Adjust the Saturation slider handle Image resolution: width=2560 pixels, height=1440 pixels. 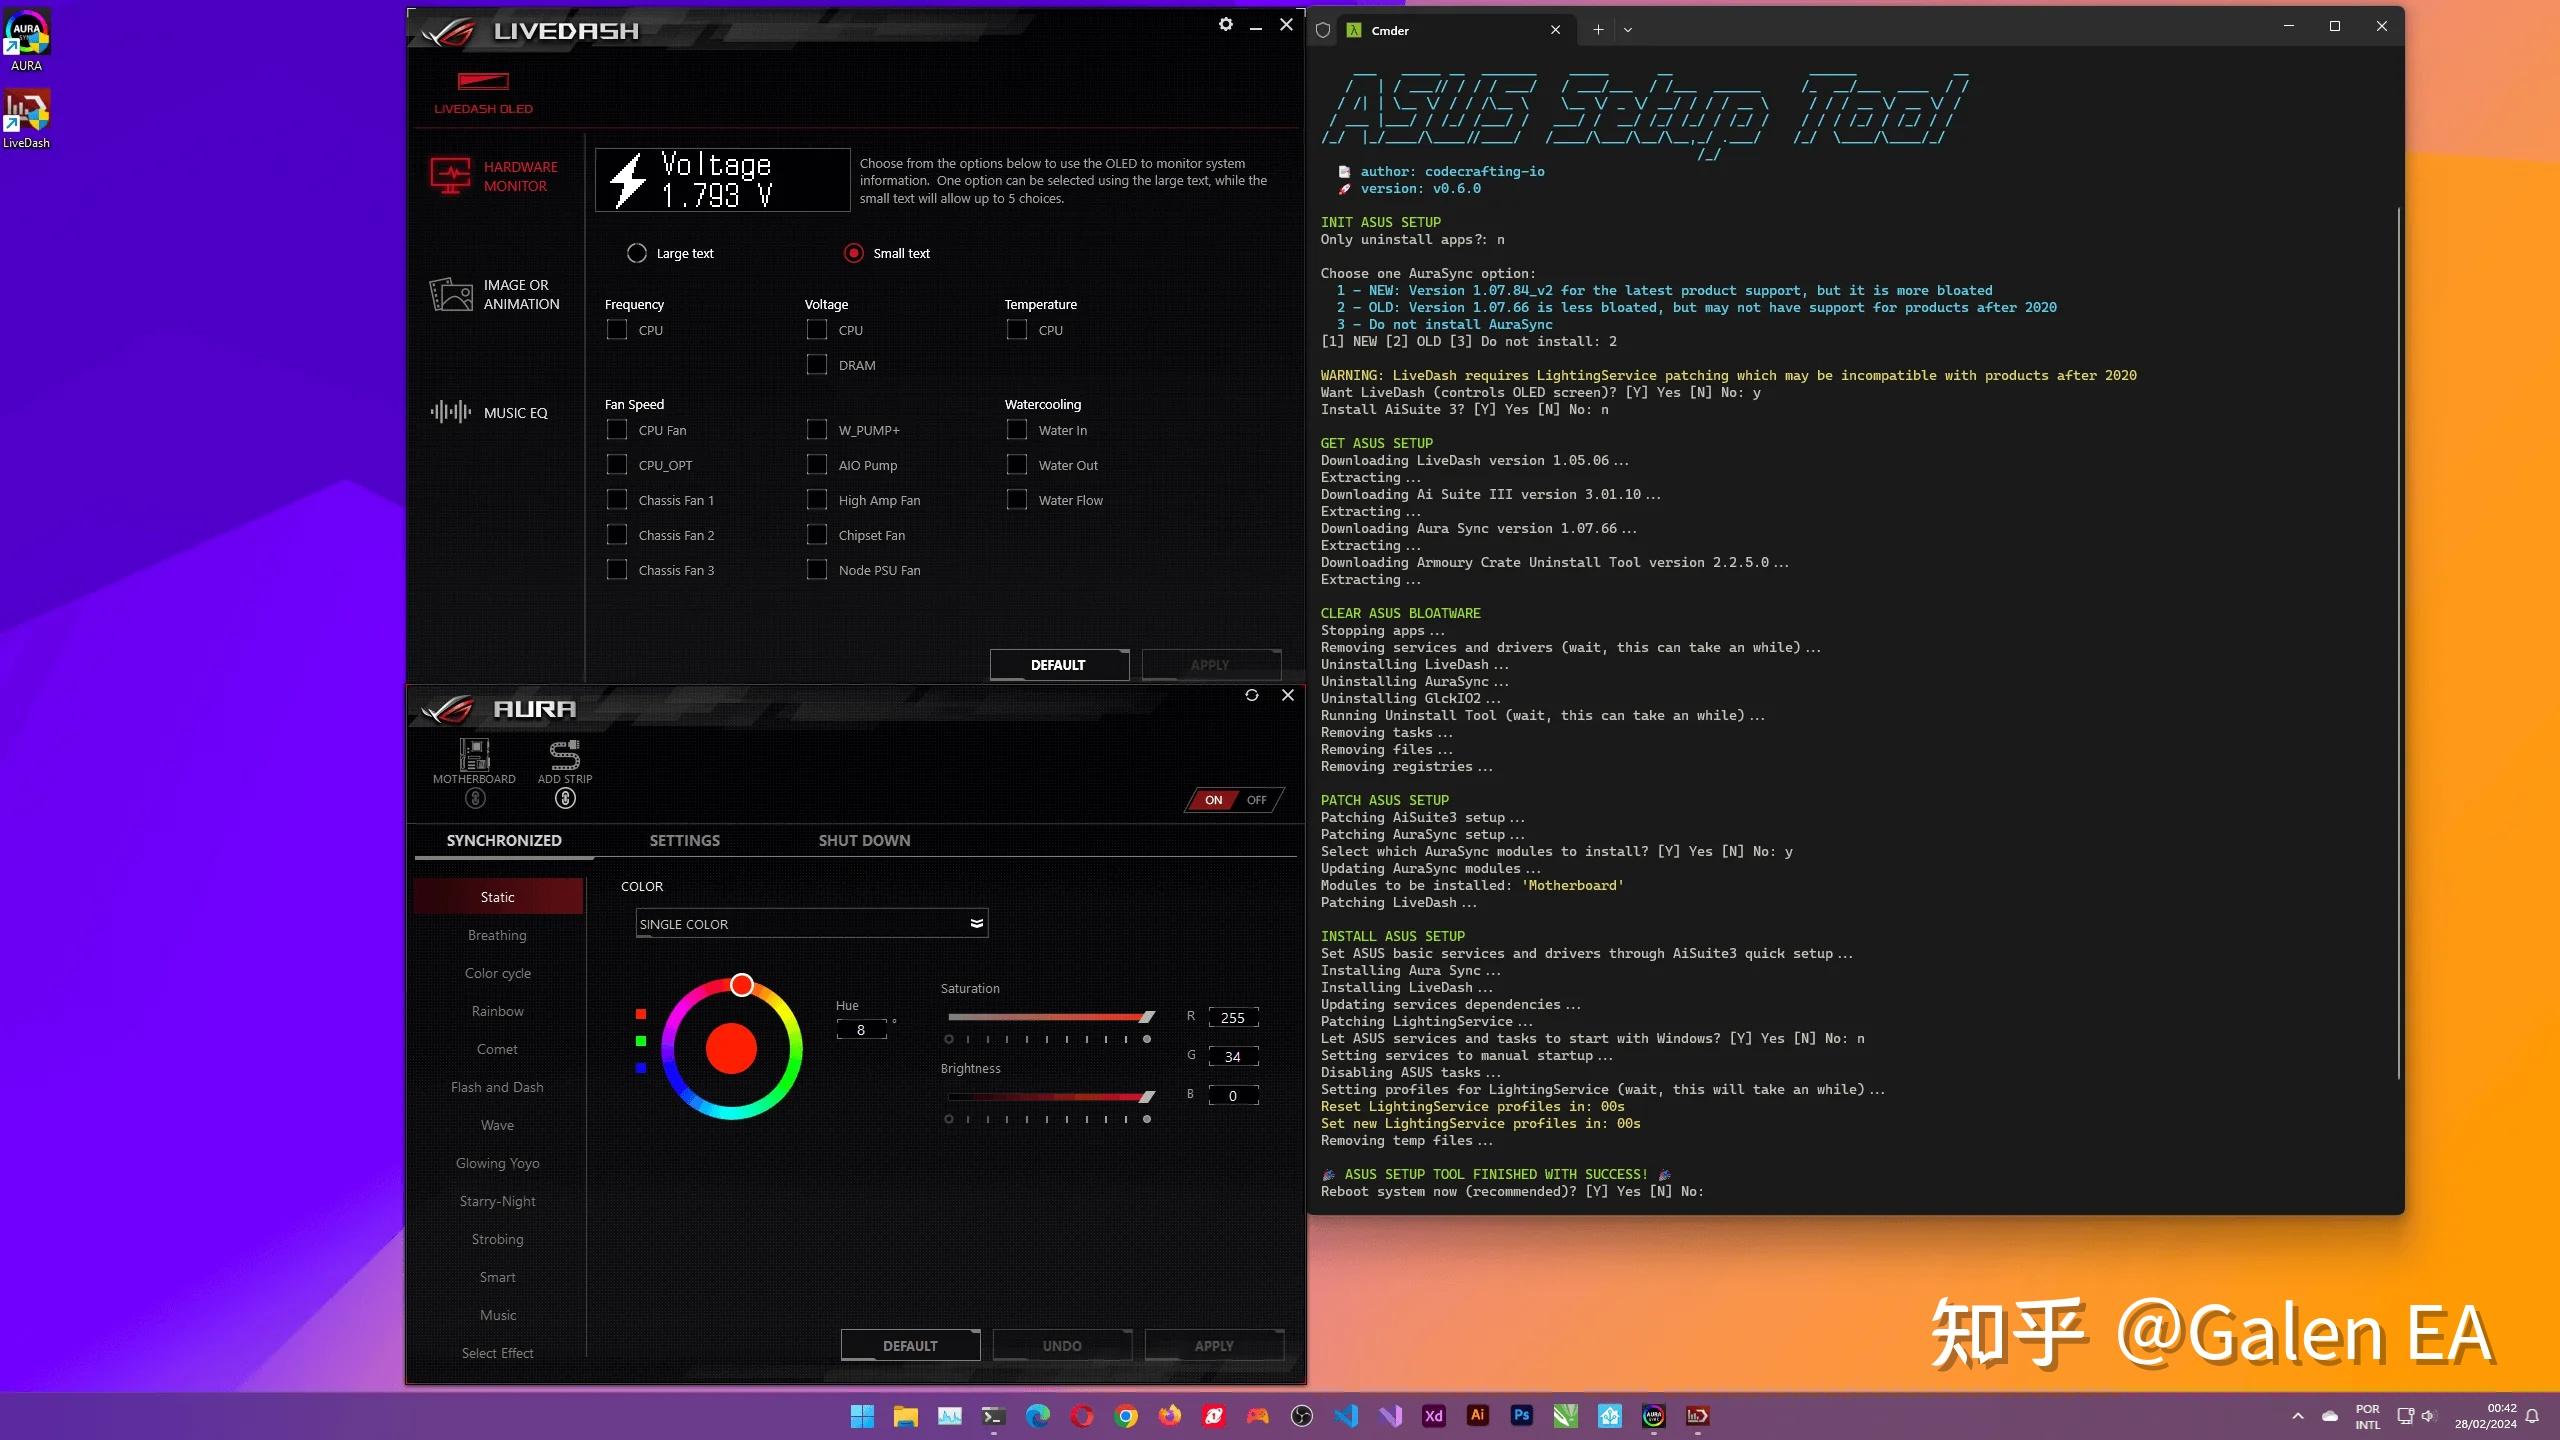click(1147, 1017)
